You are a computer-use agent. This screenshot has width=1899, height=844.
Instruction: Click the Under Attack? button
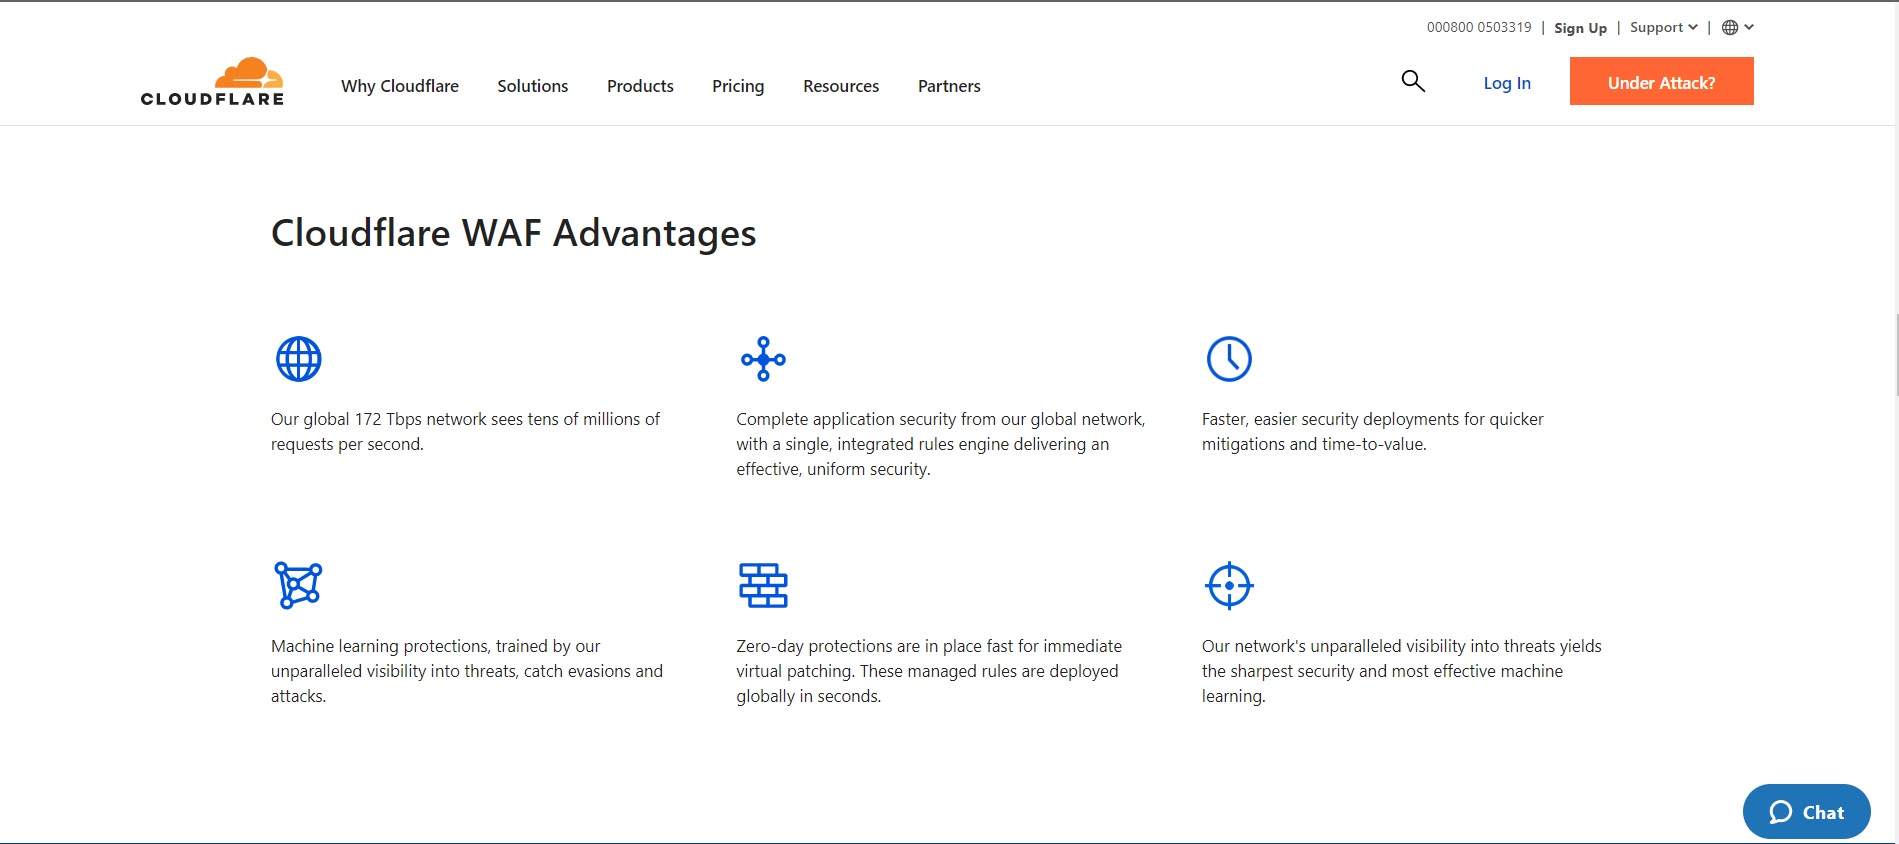[x=1661, y=81]
